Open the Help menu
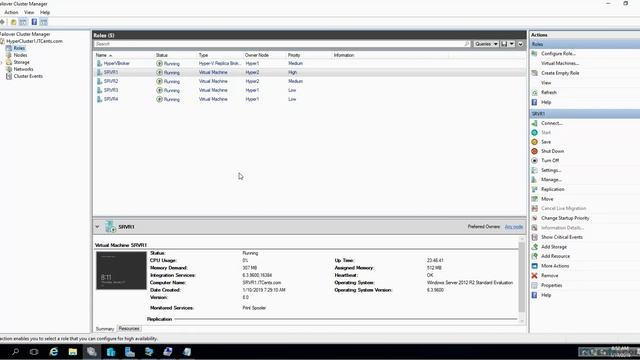 coord(45,13)
